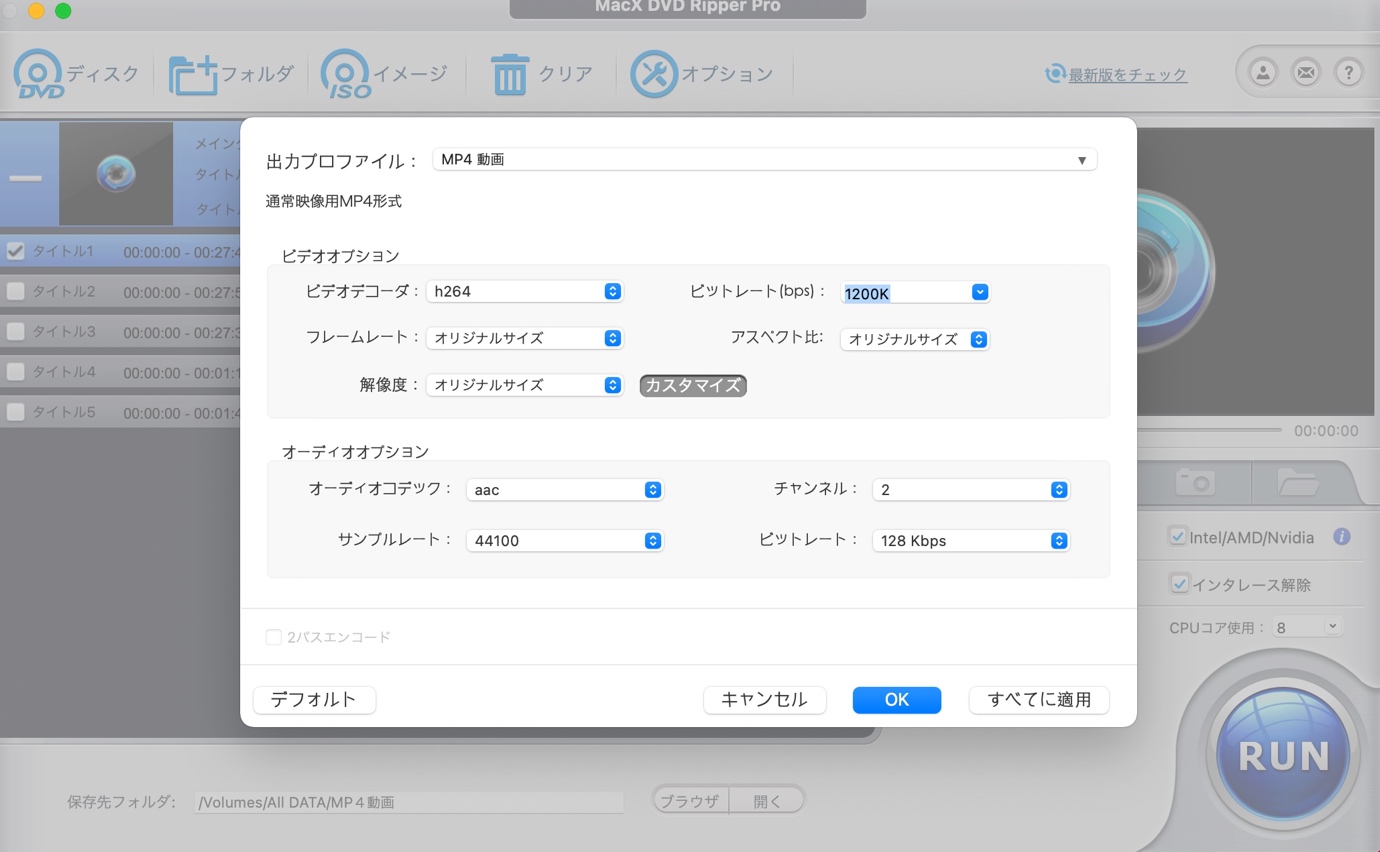Screen dimensions: 1380x852
Task: Click the user account icon
Action: tap(1263, 72)
